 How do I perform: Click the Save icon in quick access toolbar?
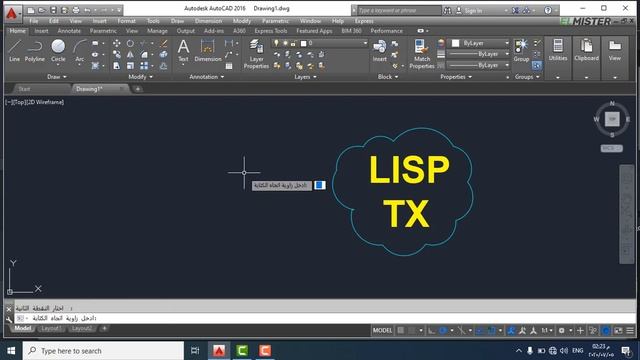pos(53,10)
